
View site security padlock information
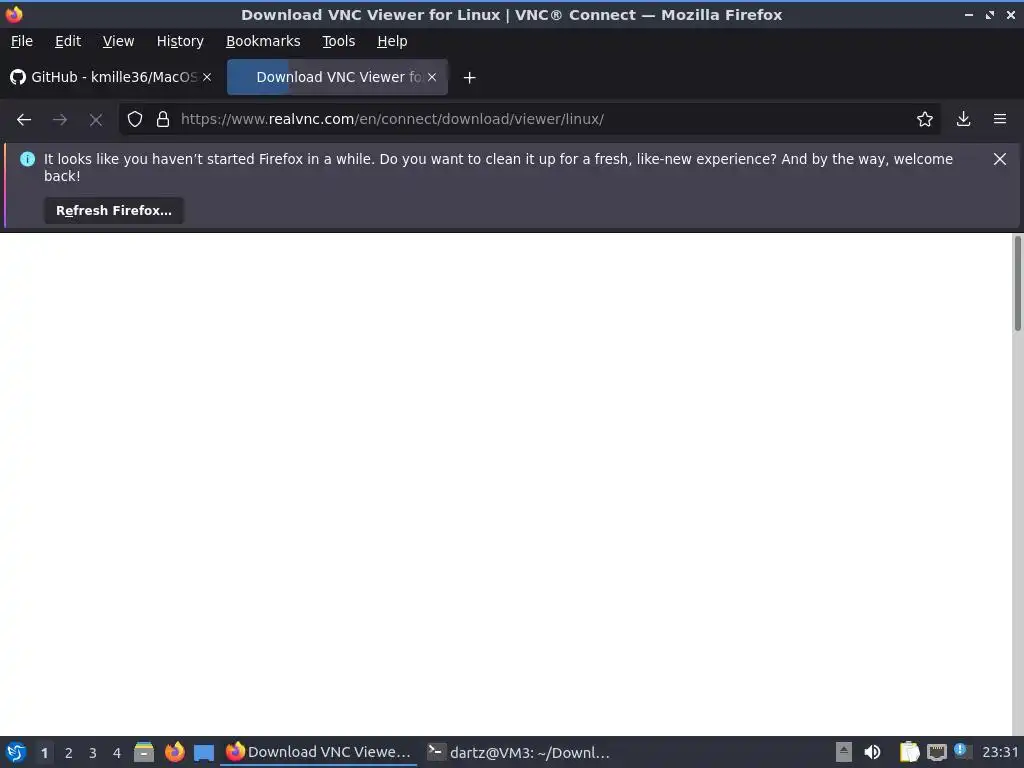click(x=163, y=120)
